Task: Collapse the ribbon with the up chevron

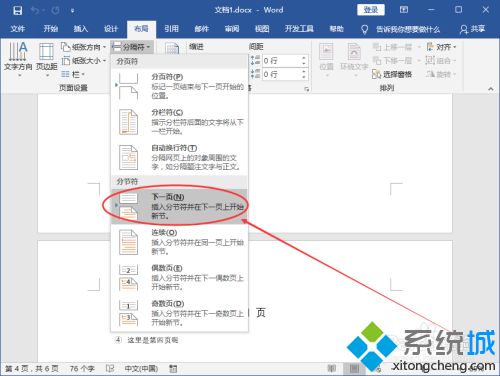Action: tap(491, 89)
